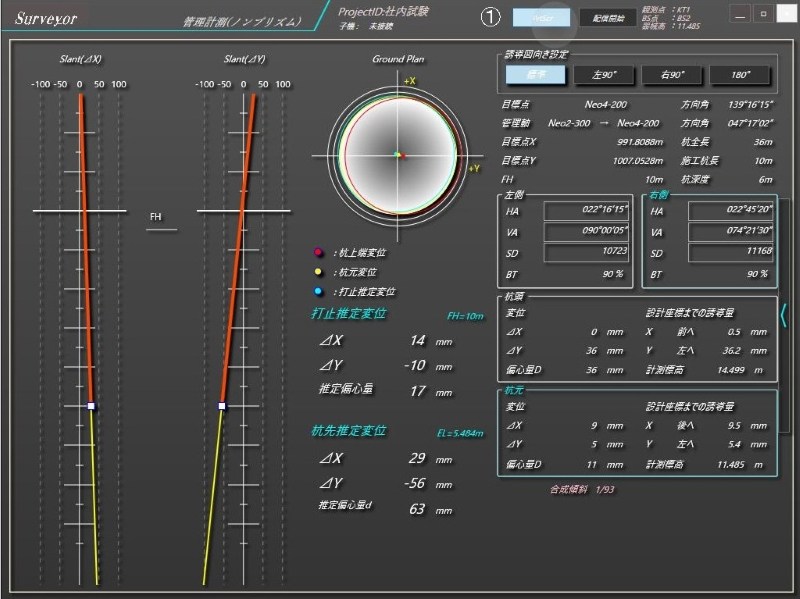Set view orientation to 左90°
Screen dimensions: 800x599
click(x=603, y=75)
